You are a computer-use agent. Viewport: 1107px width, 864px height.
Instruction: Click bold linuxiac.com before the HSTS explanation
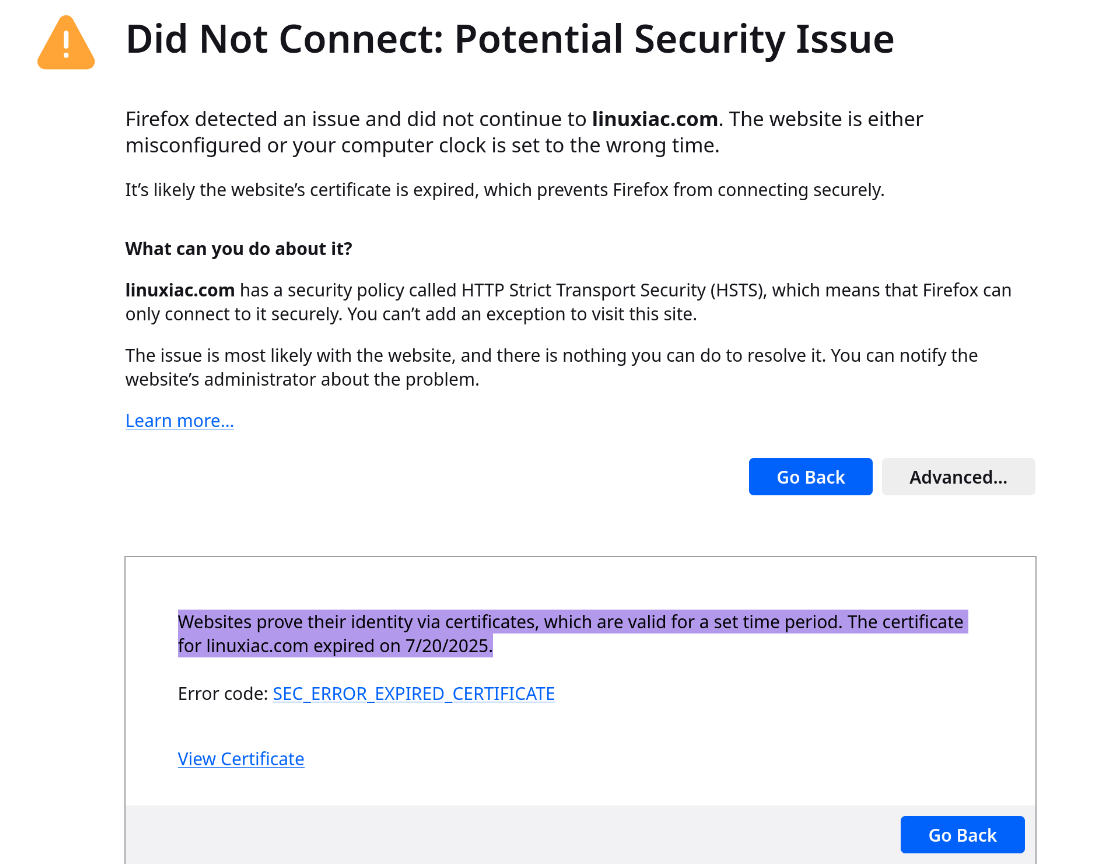(x=180, y=290)
